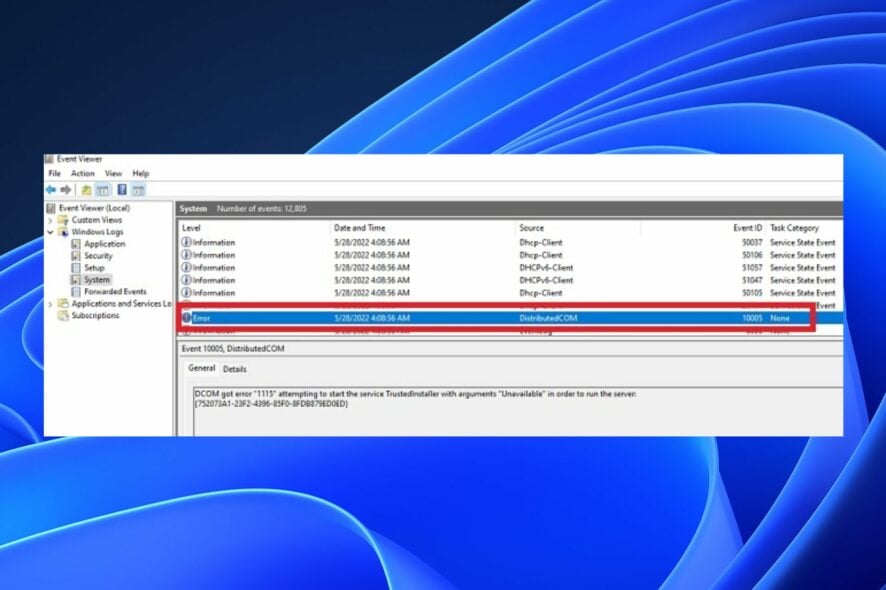
Task: Expand Applications and Services Logs arrow
Action: (x=50, y=304)
